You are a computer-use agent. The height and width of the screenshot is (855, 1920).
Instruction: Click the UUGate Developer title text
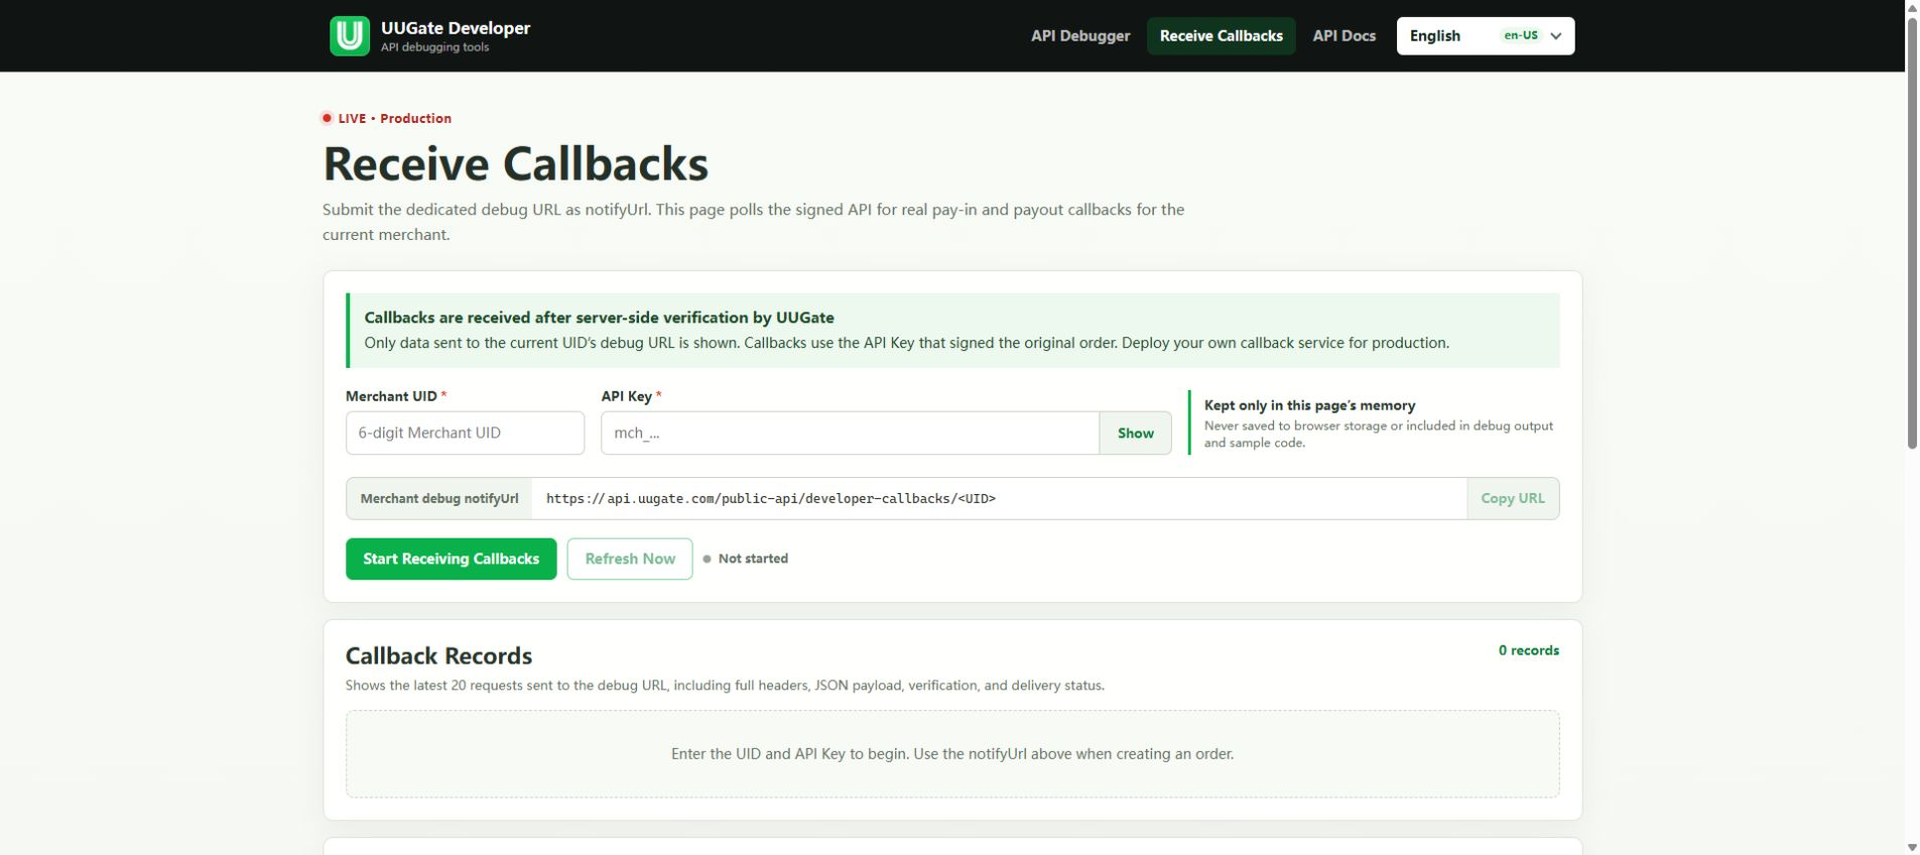pos(455,28)
